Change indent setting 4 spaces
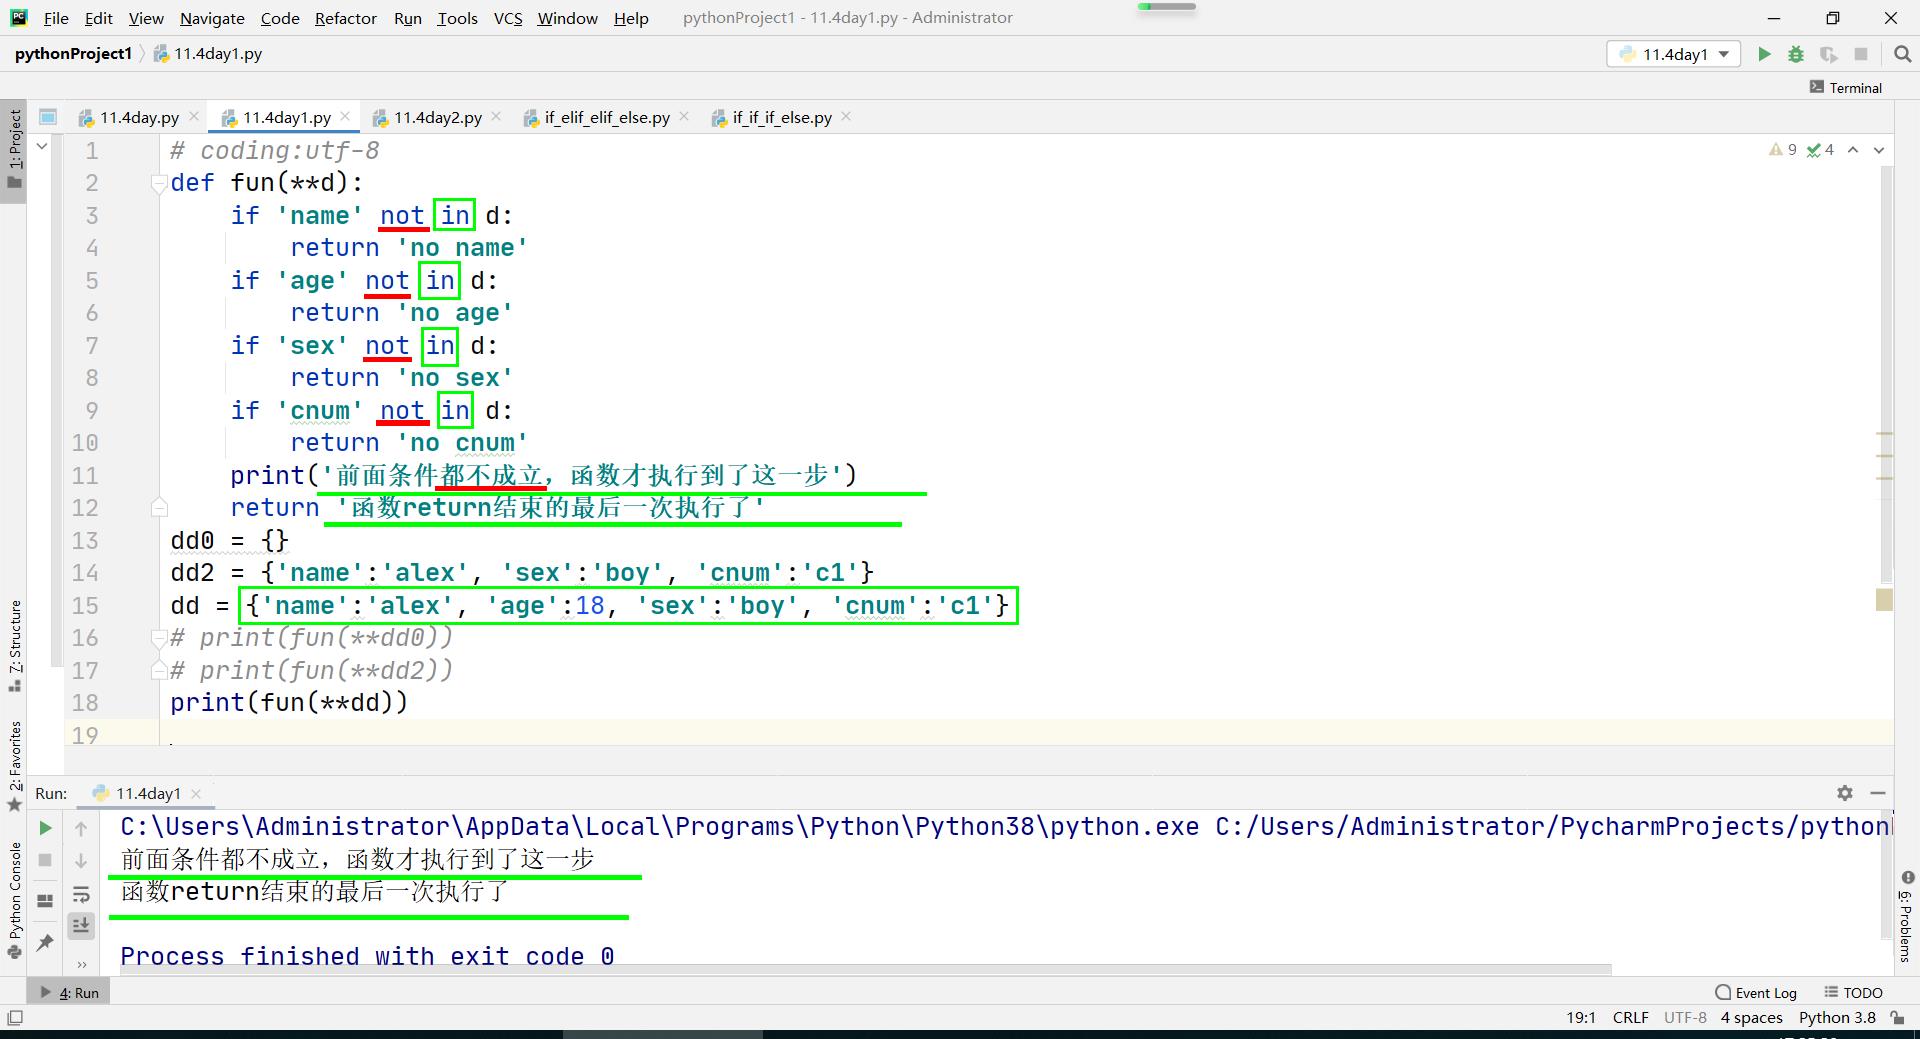 1751,1018
